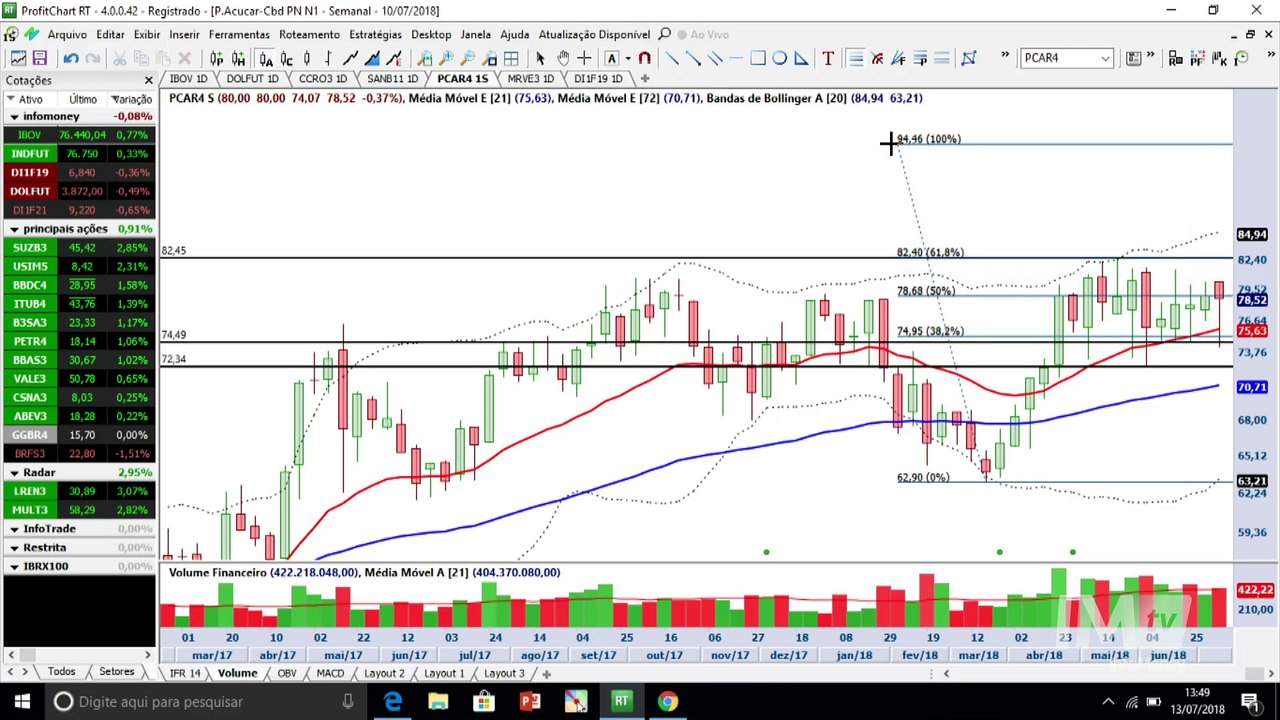Switch to the MRVE3 1D chart tab
1280x720 pixels.
coord(530,78)
